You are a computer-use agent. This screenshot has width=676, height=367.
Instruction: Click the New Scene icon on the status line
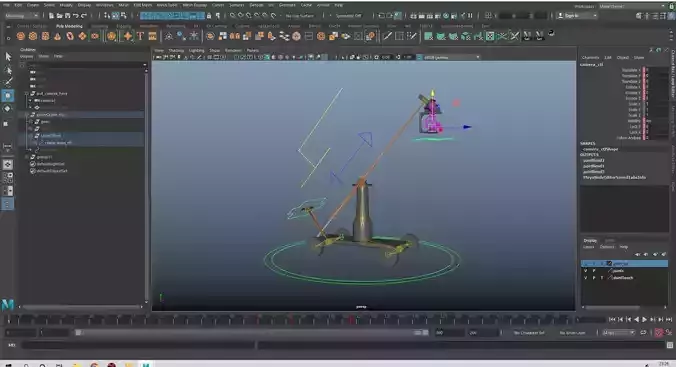pos(51,16)
